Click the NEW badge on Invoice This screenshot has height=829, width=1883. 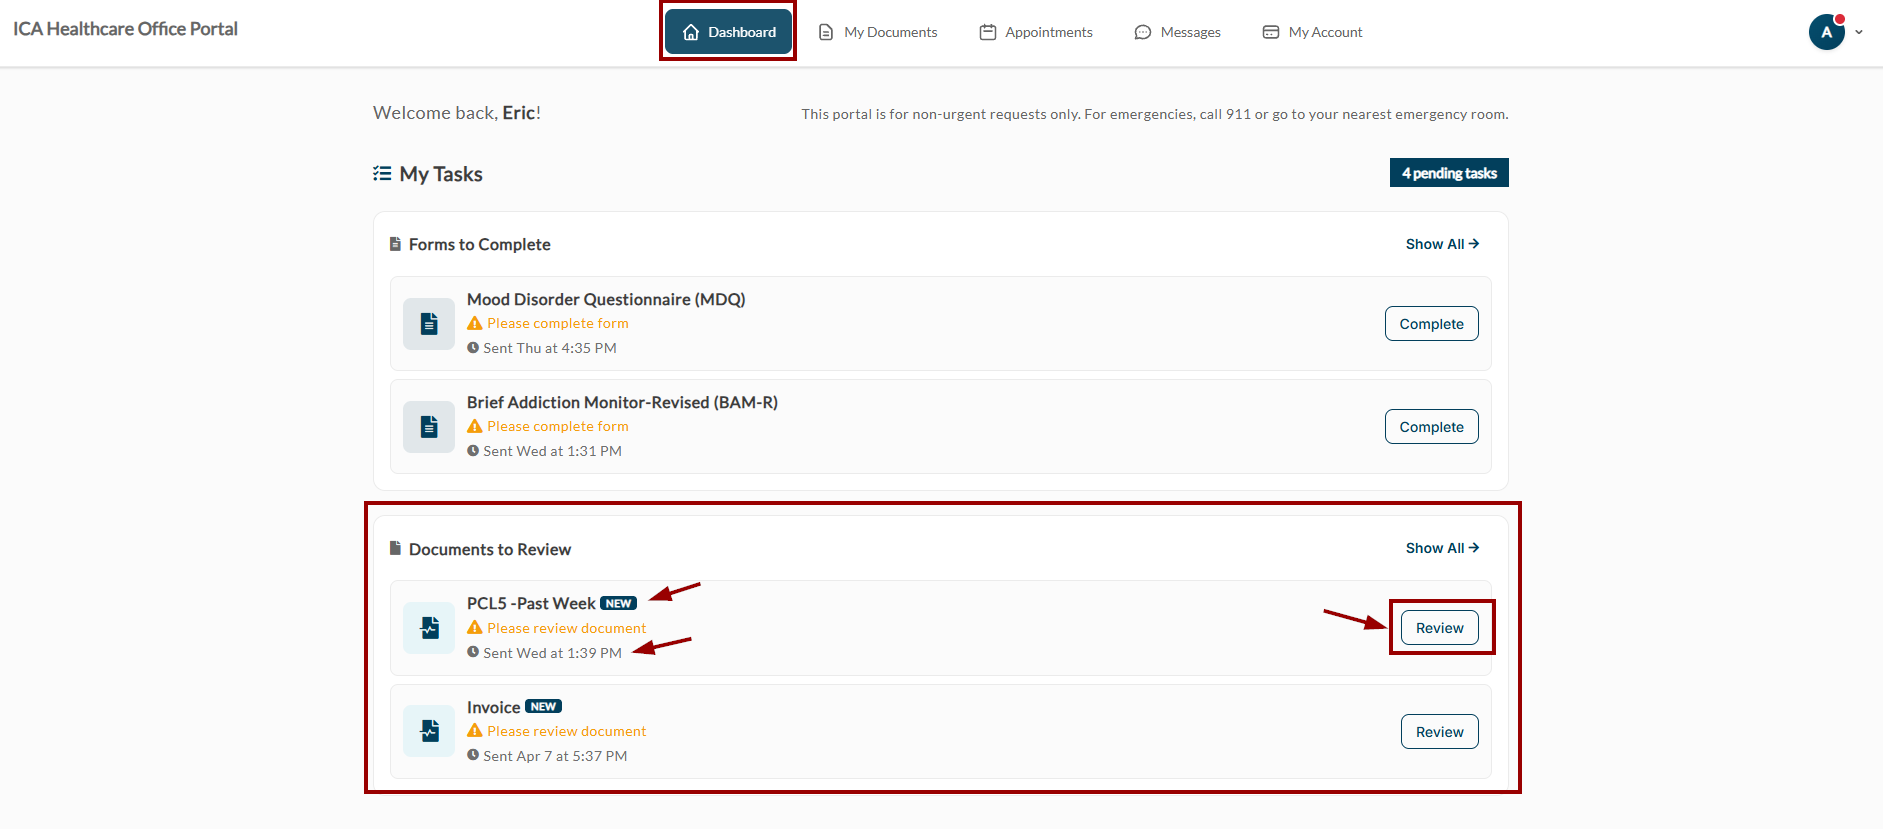[x=543, y=706]
